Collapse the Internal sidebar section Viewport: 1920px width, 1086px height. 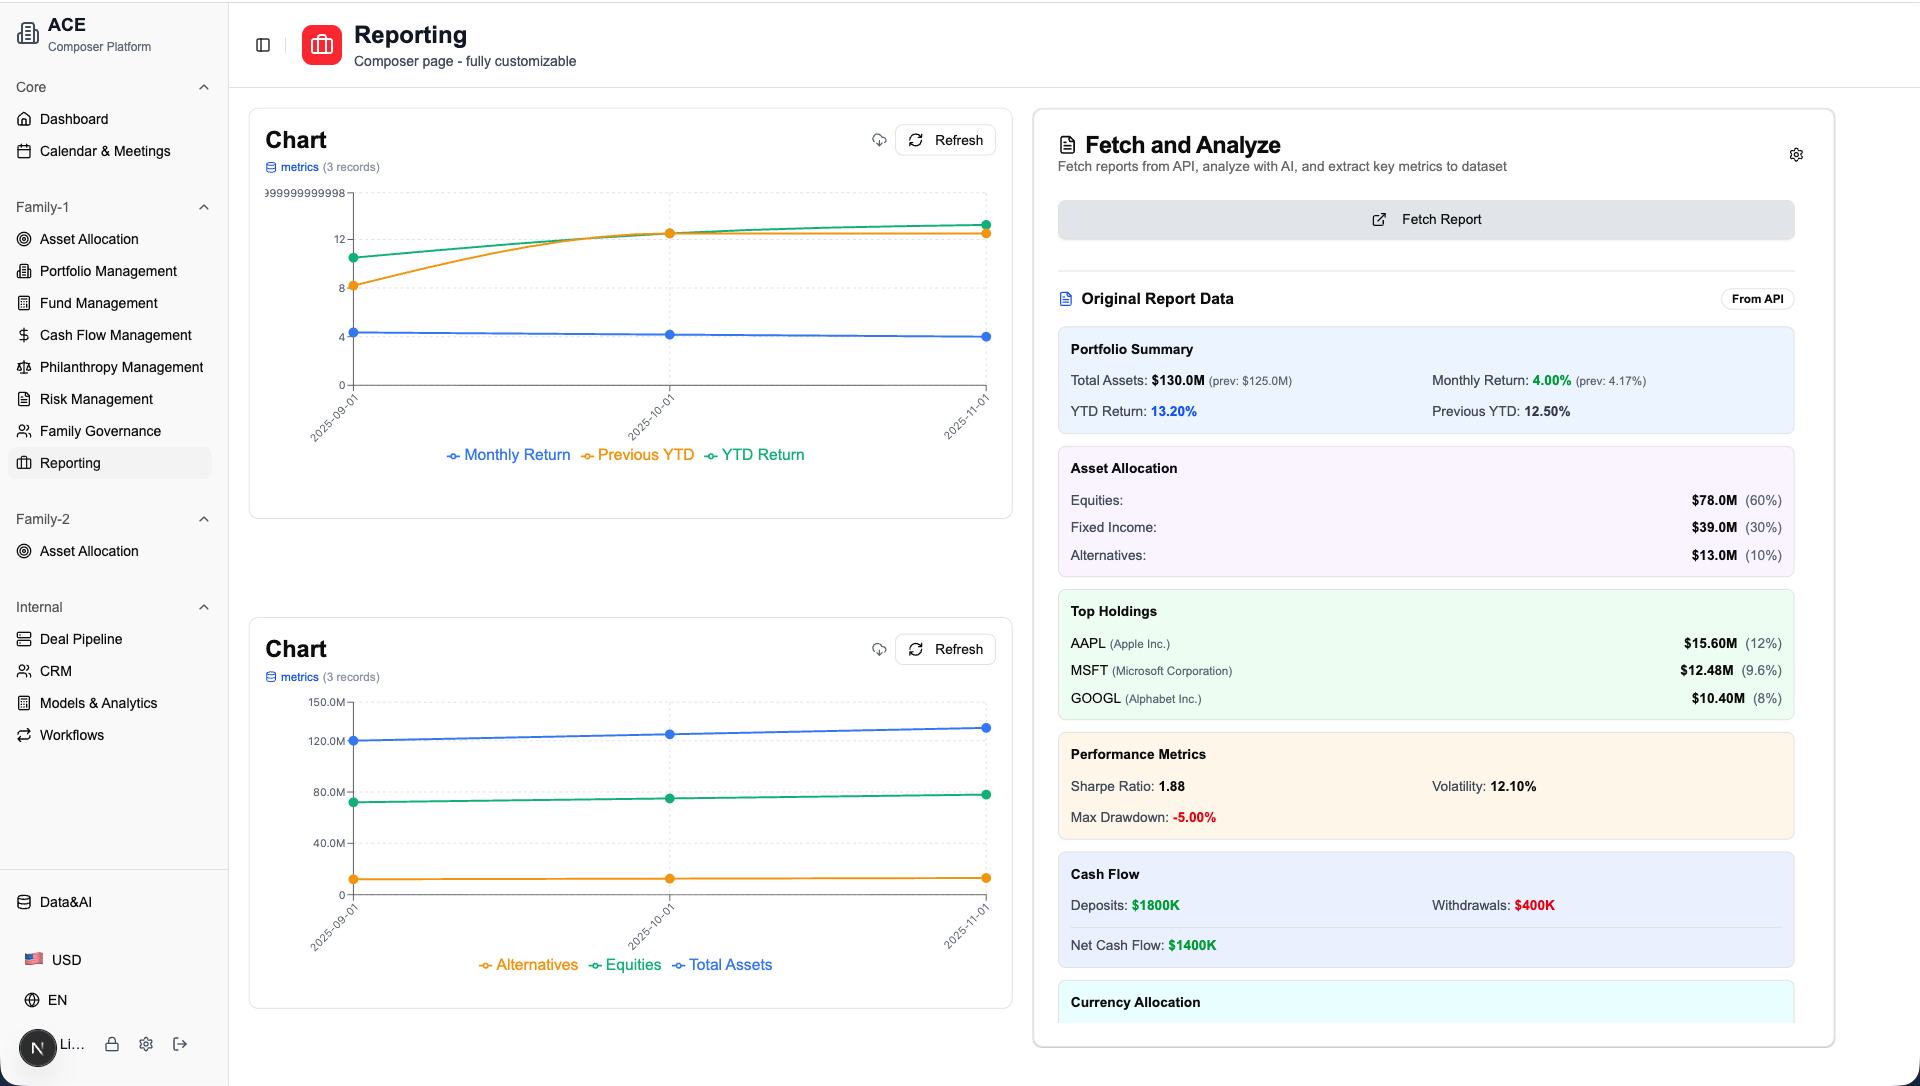(204, 607)
